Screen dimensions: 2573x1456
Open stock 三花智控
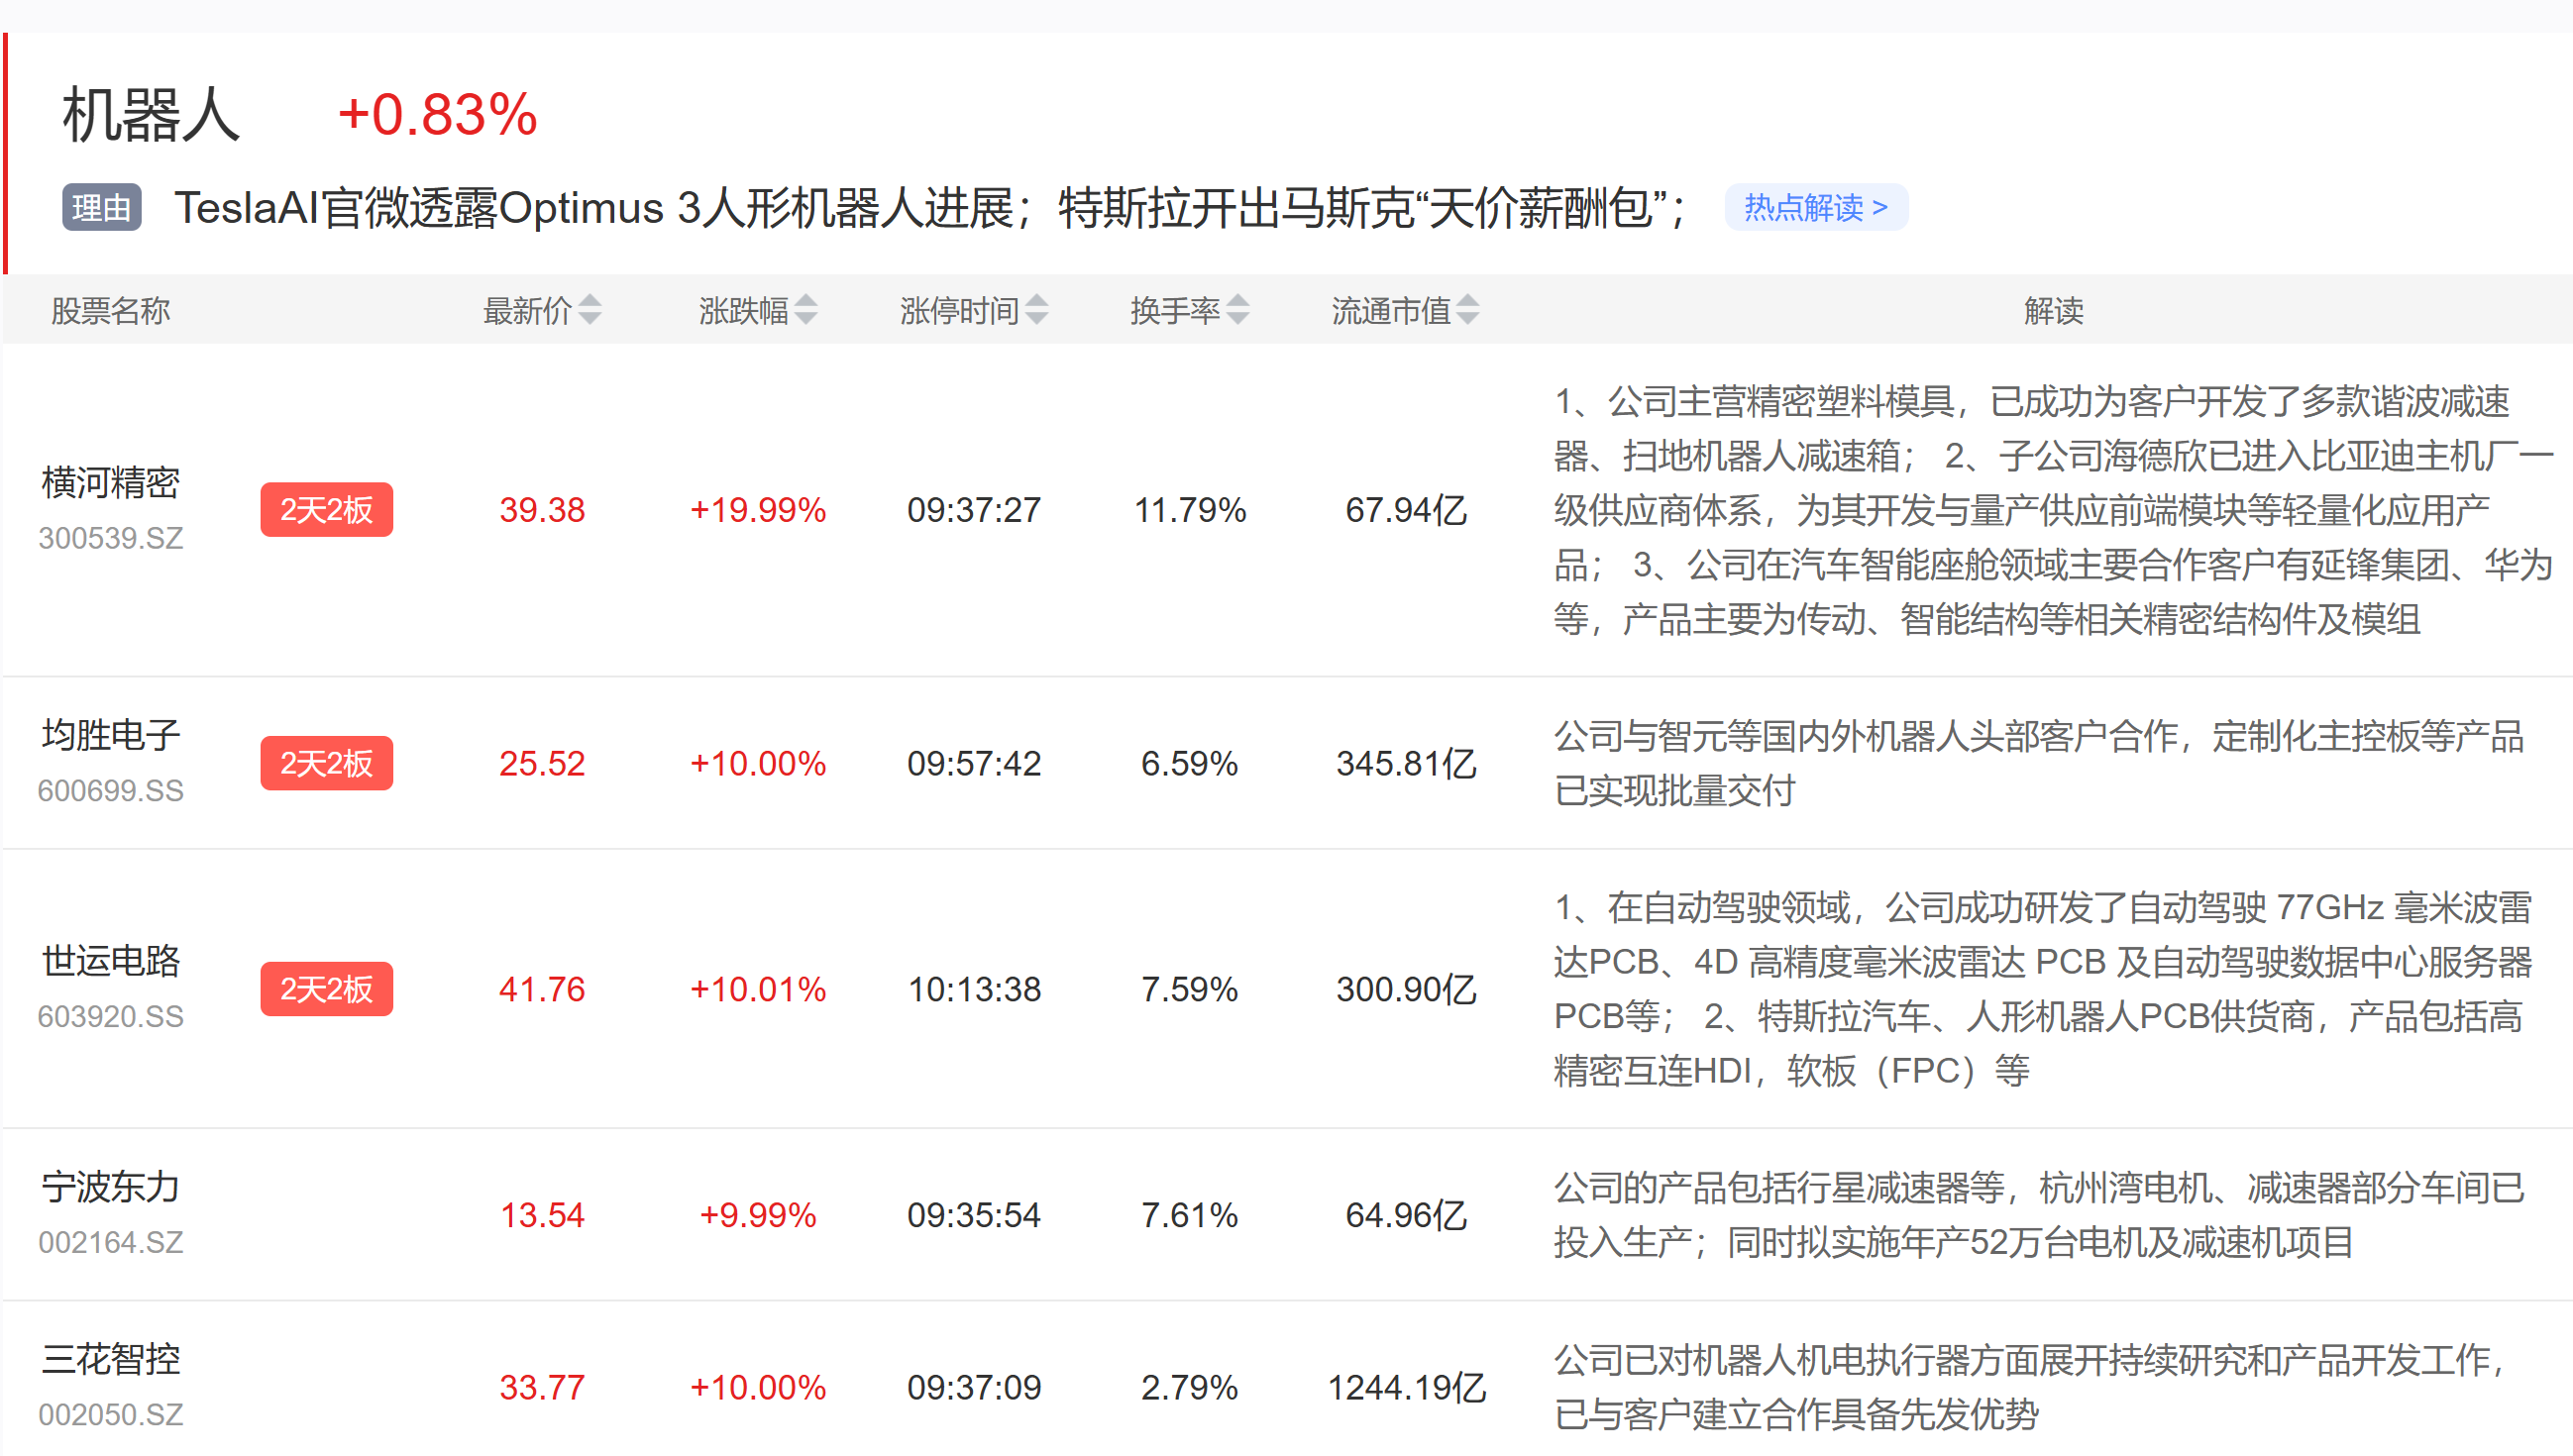point(111,1359)
